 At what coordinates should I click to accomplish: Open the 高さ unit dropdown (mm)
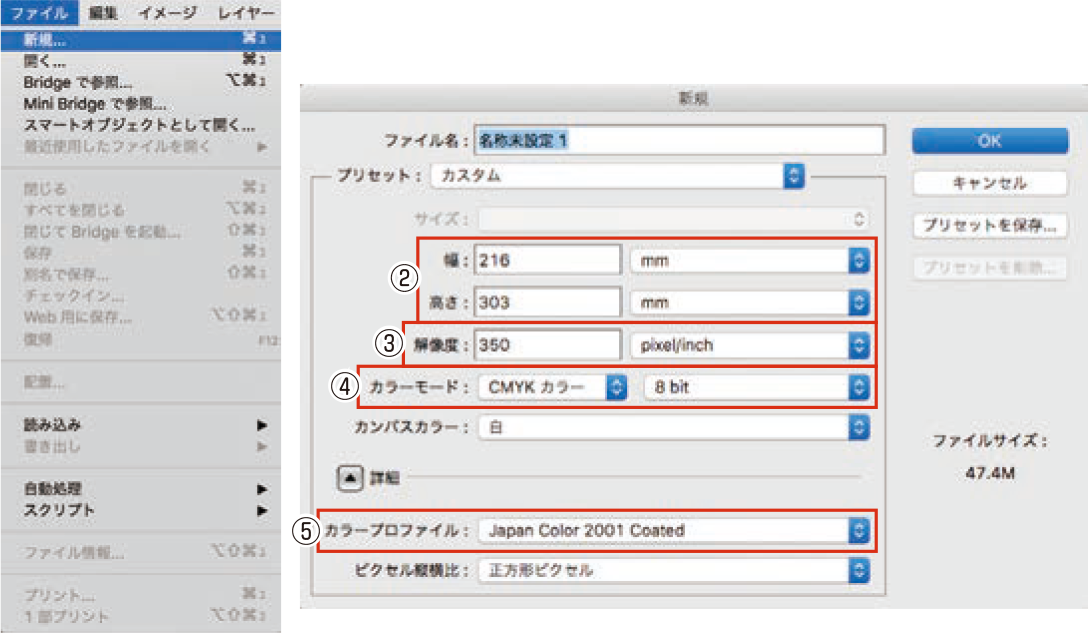(749, 303)
